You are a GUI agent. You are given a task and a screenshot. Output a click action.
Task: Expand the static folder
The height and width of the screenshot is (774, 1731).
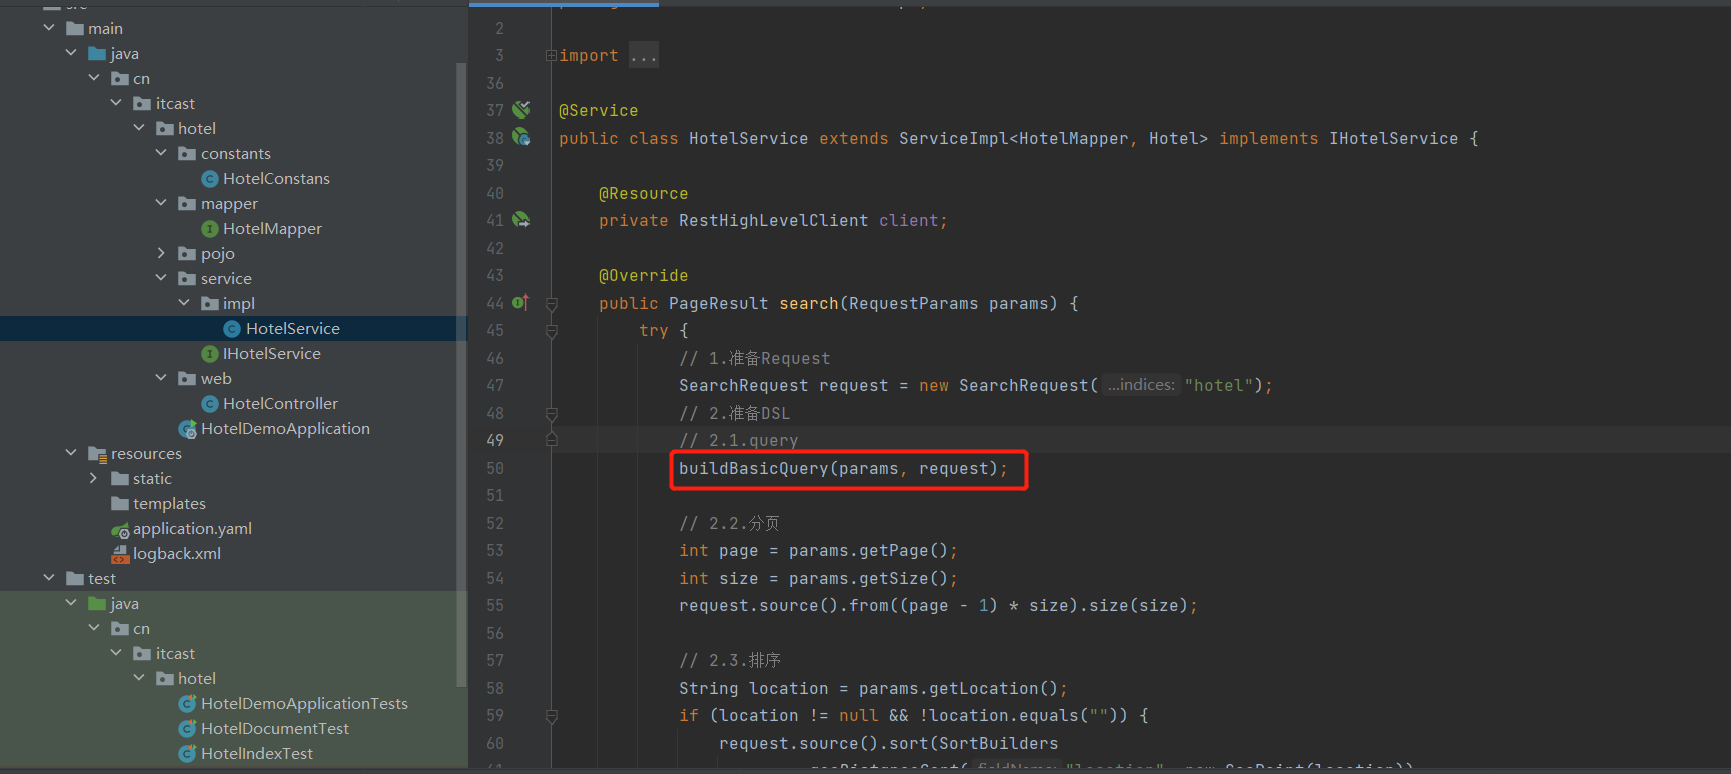(94, 478)
